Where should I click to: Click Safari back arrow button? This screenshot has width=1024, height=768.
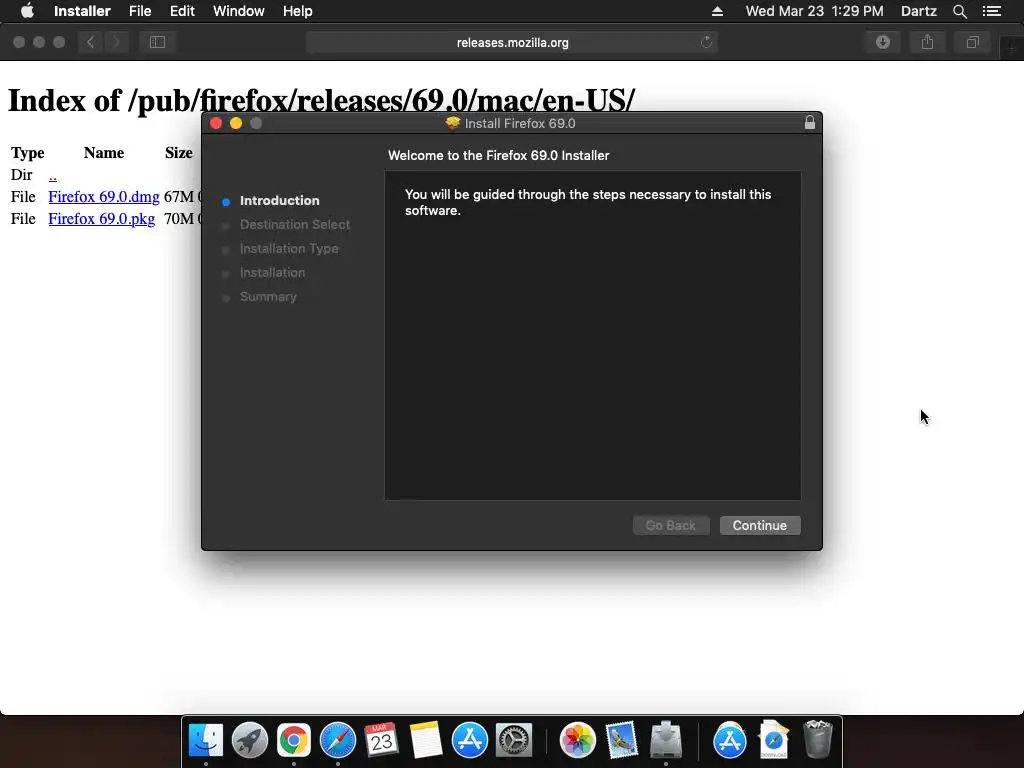click(x=91, y=42)
